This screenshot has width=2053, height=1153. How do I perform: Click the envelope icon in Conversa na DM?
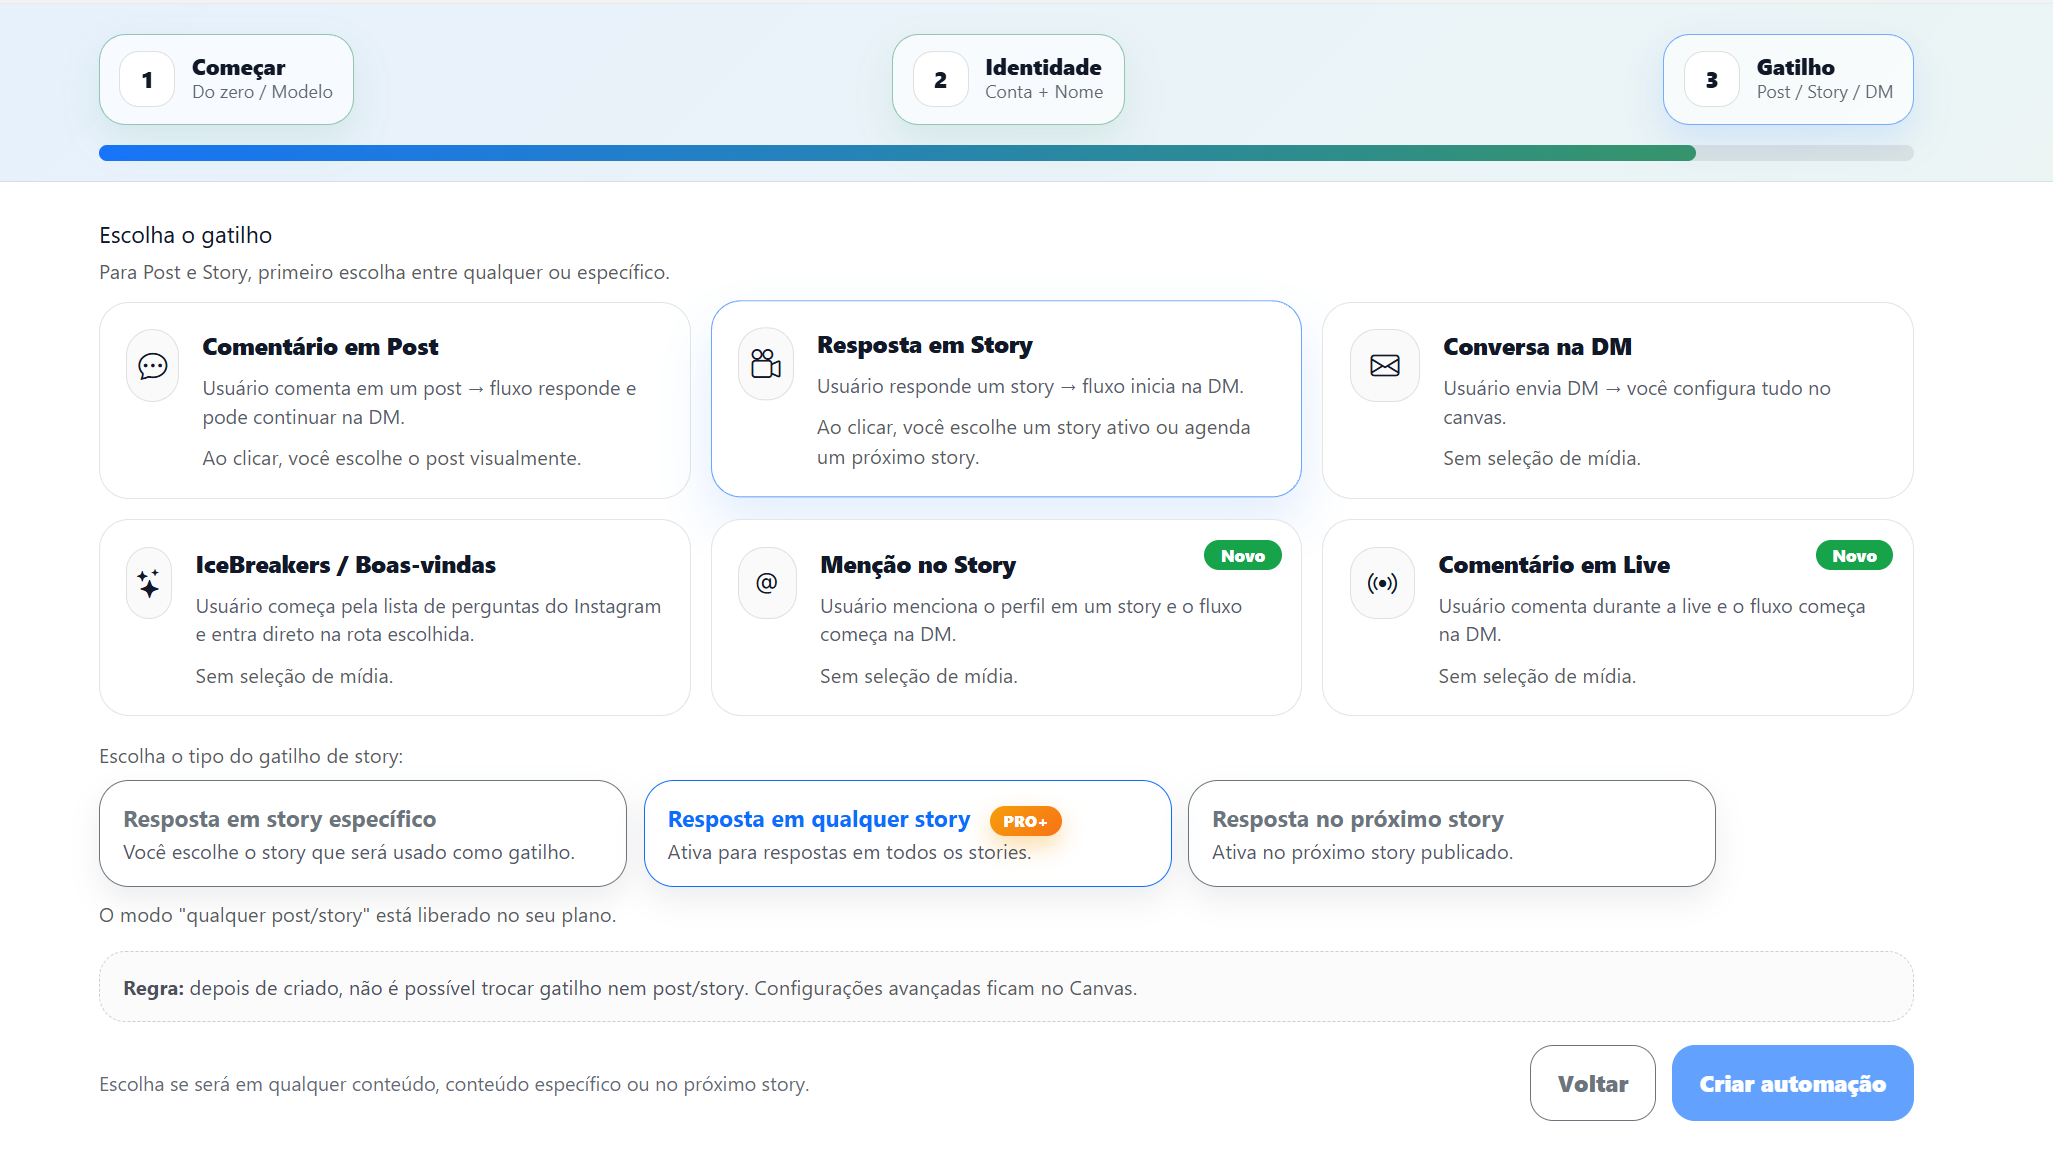1385,366
